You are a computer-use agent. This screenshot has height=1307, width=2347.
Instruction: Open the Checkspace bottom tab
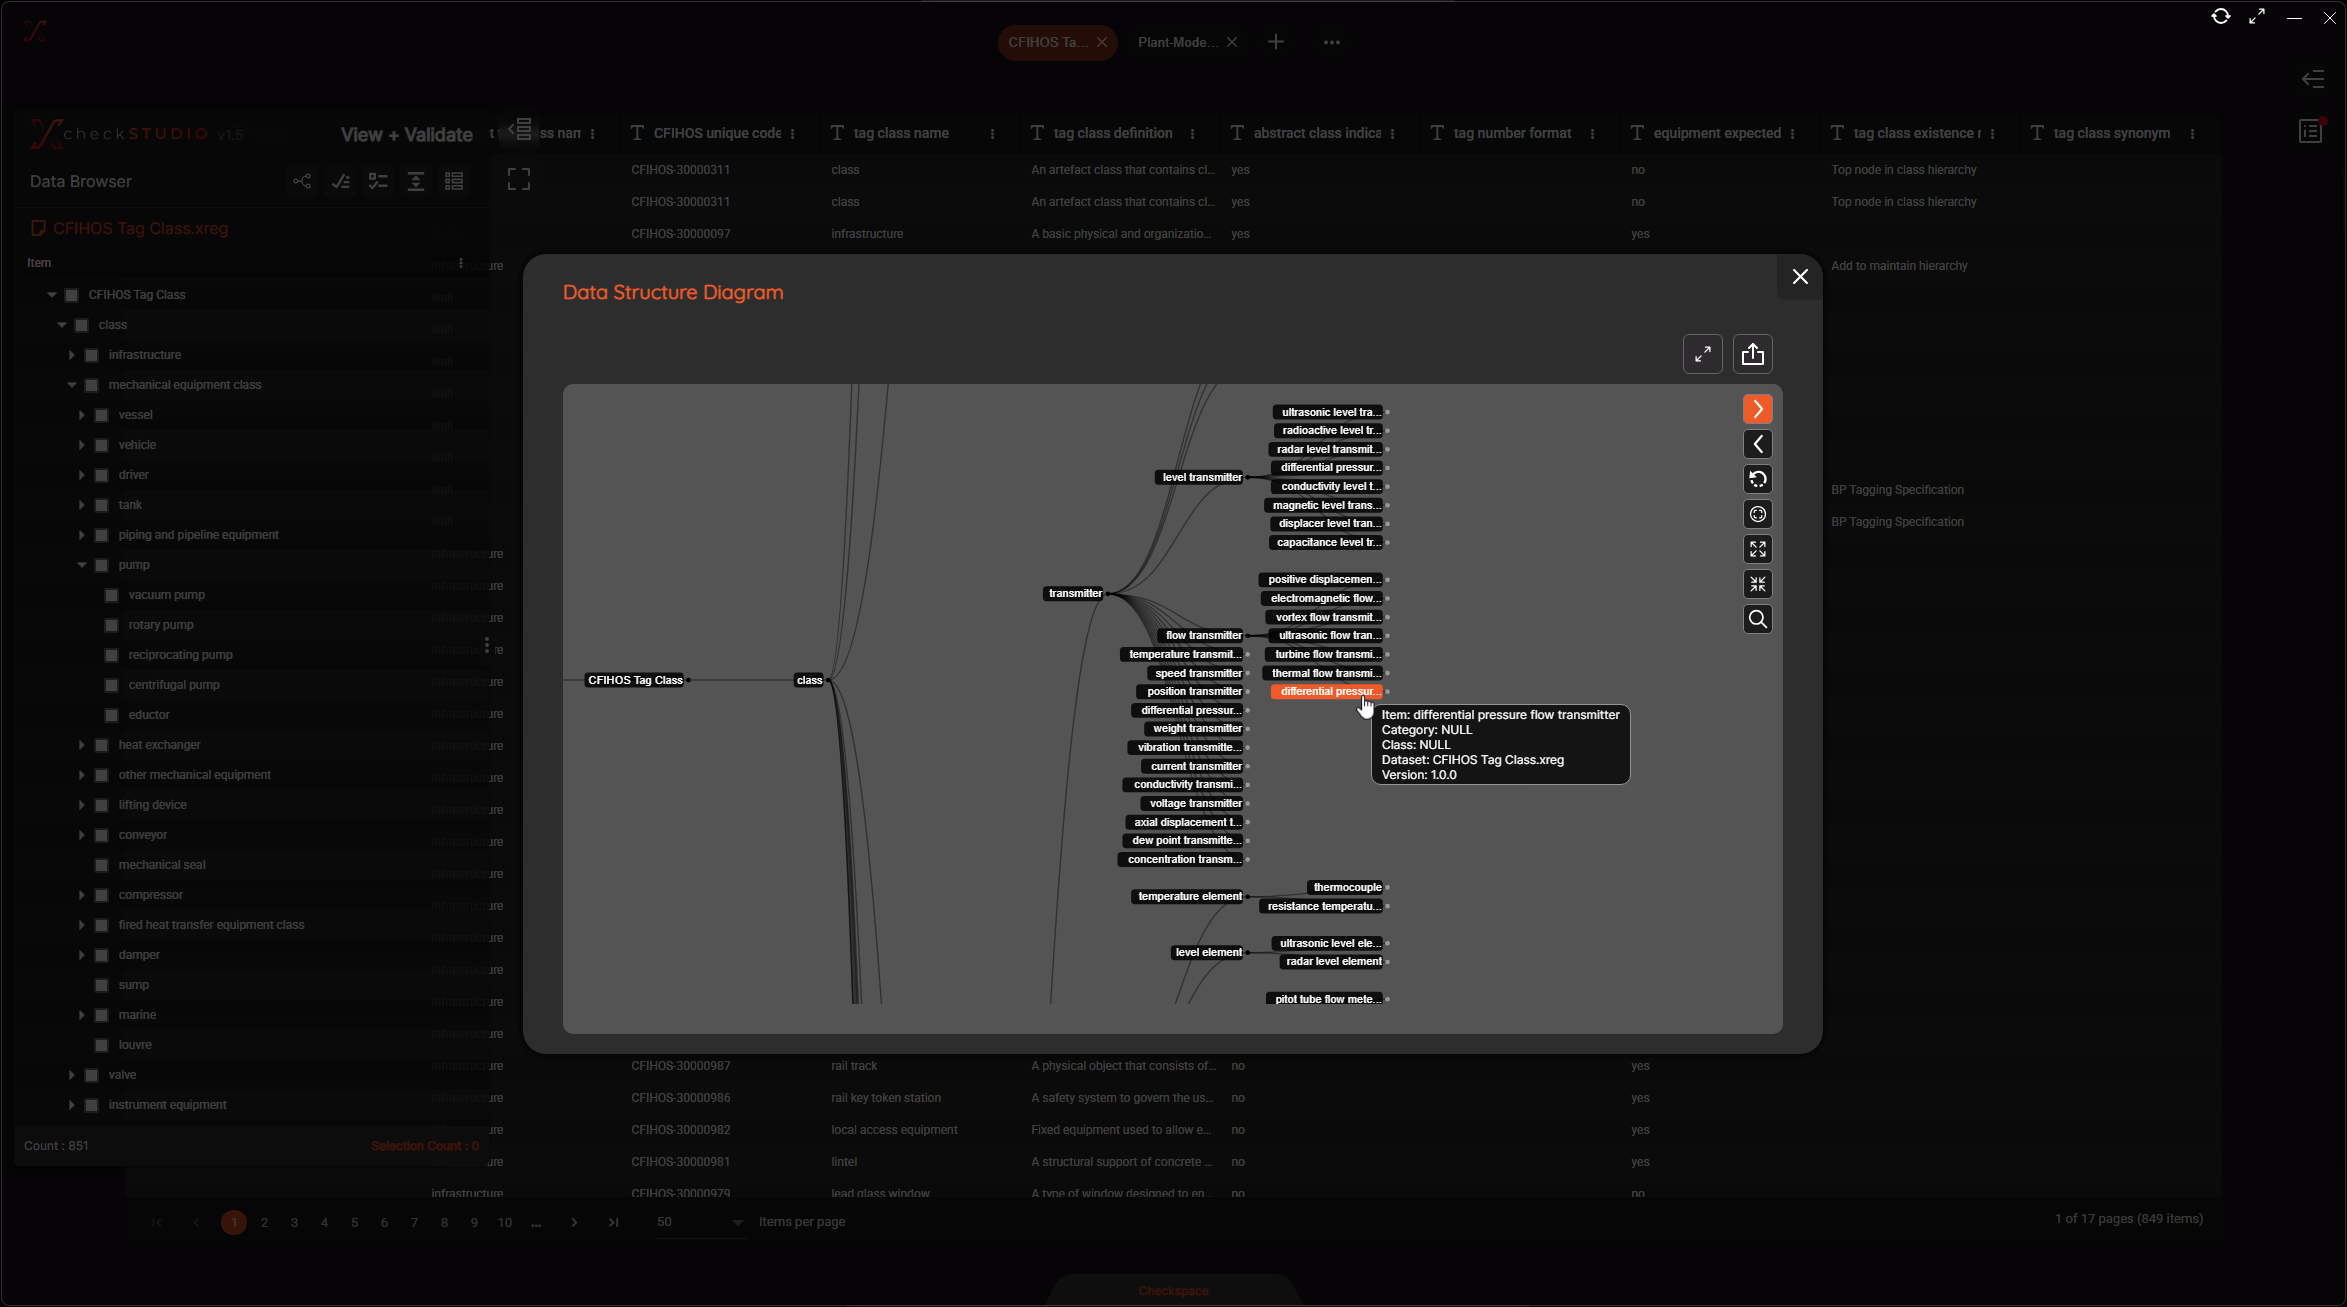coord(1173,1291)
